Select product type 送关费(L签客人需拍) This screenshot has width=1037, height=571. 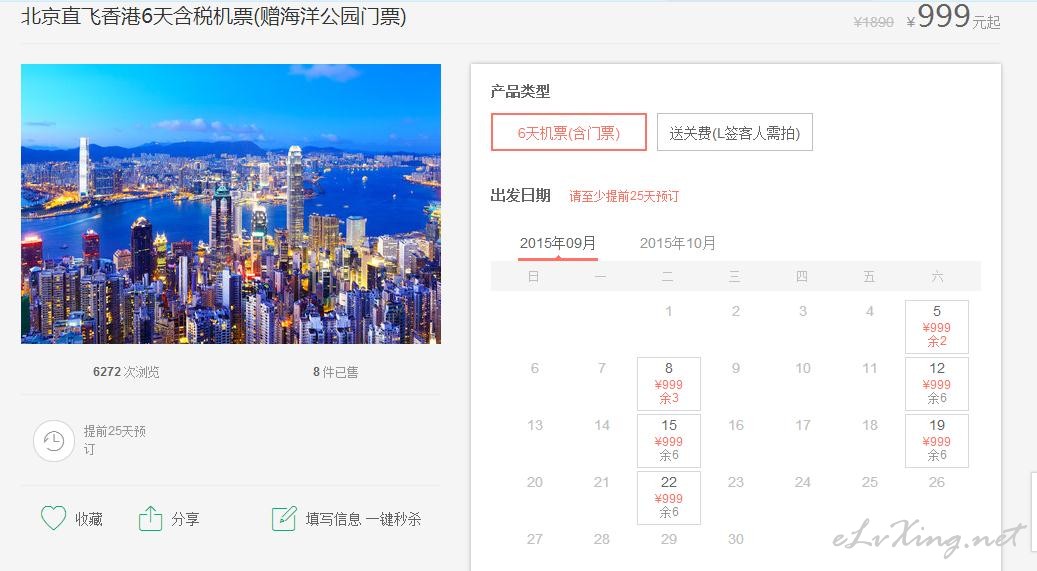[x=735, y=132]
